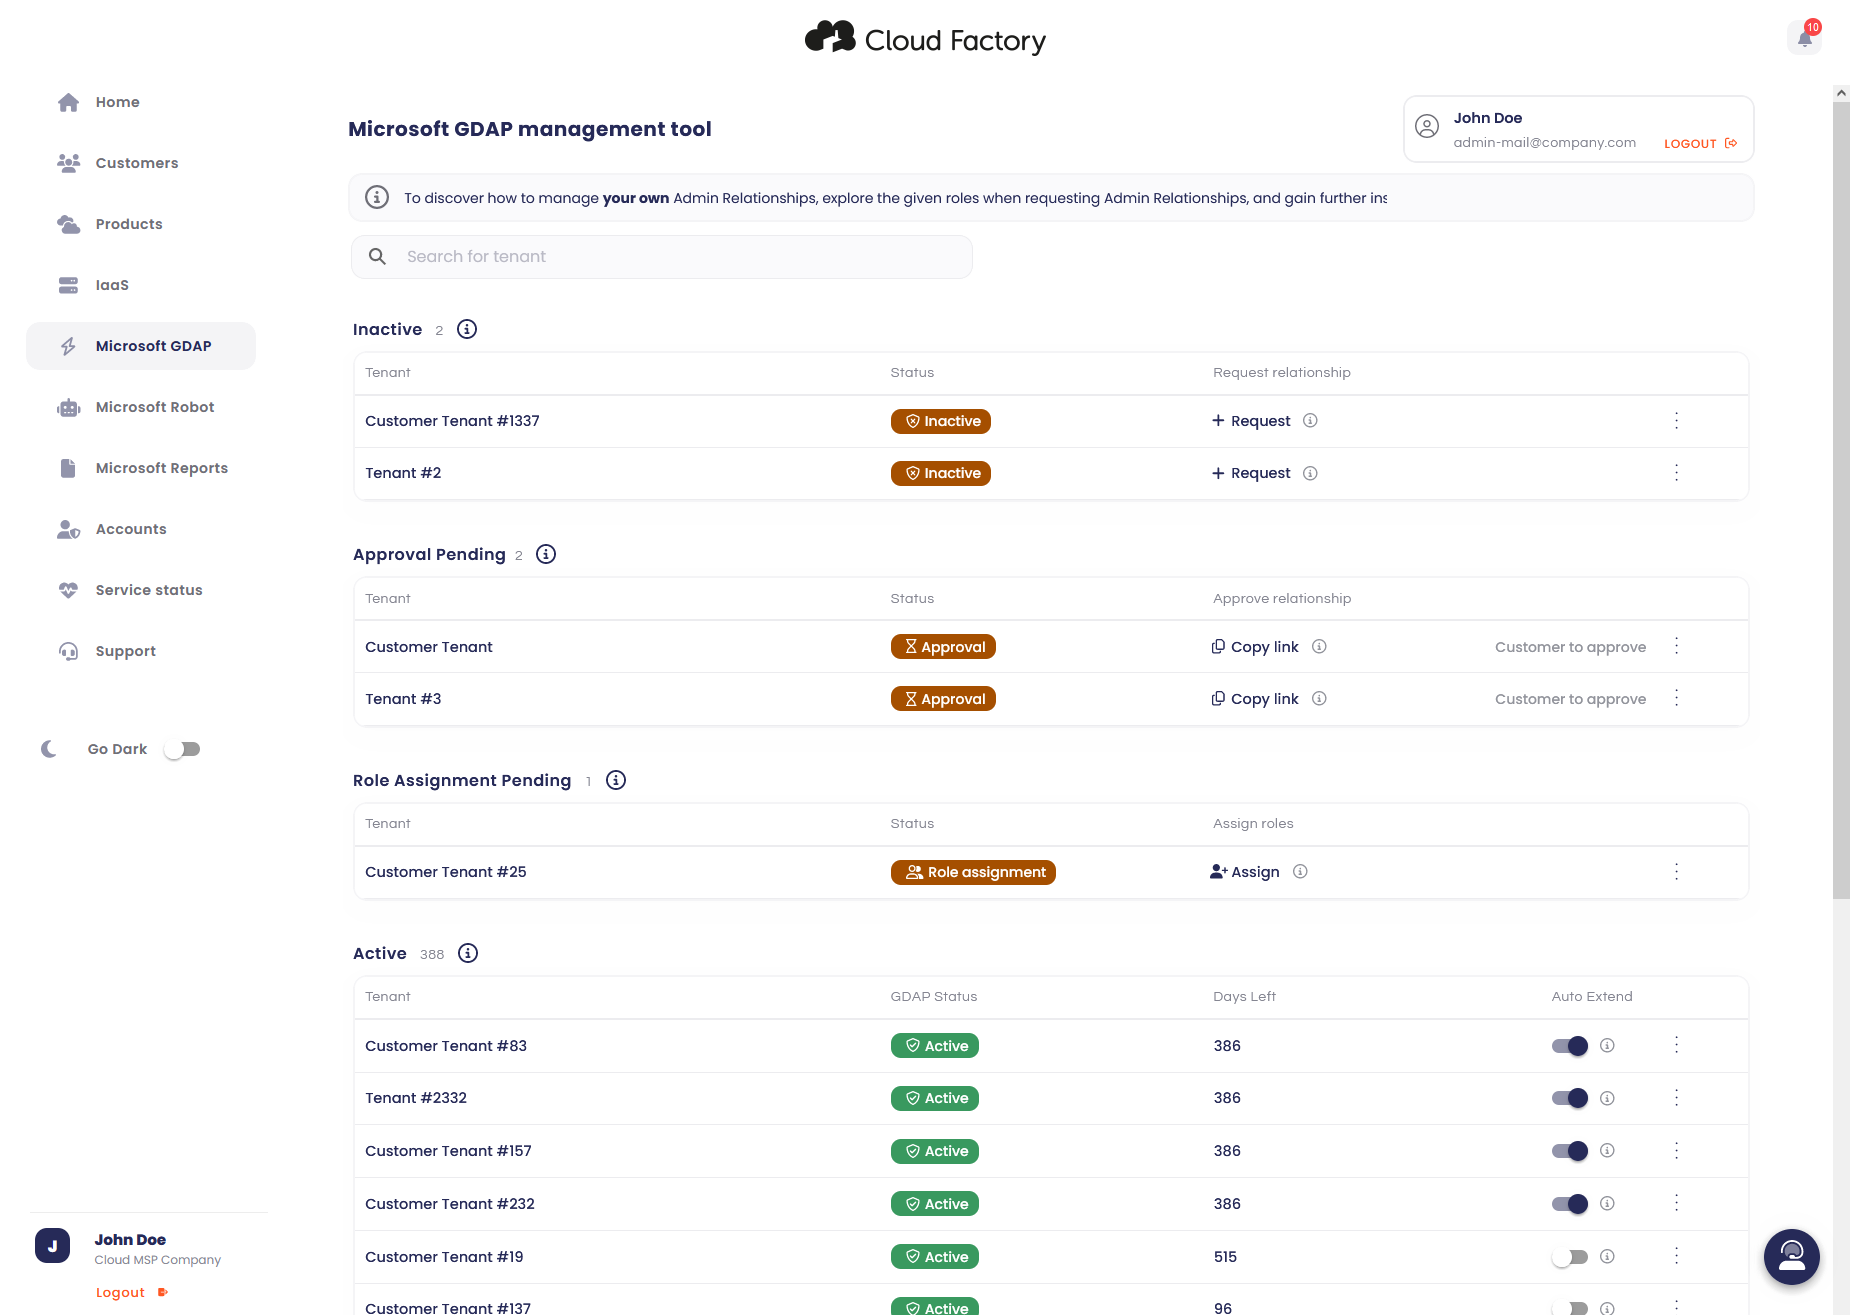Screen dimensions: 1850x1315
Task: Open the support chat bubble icon
Action: pyautogui.click(x=1791, y=1256)
